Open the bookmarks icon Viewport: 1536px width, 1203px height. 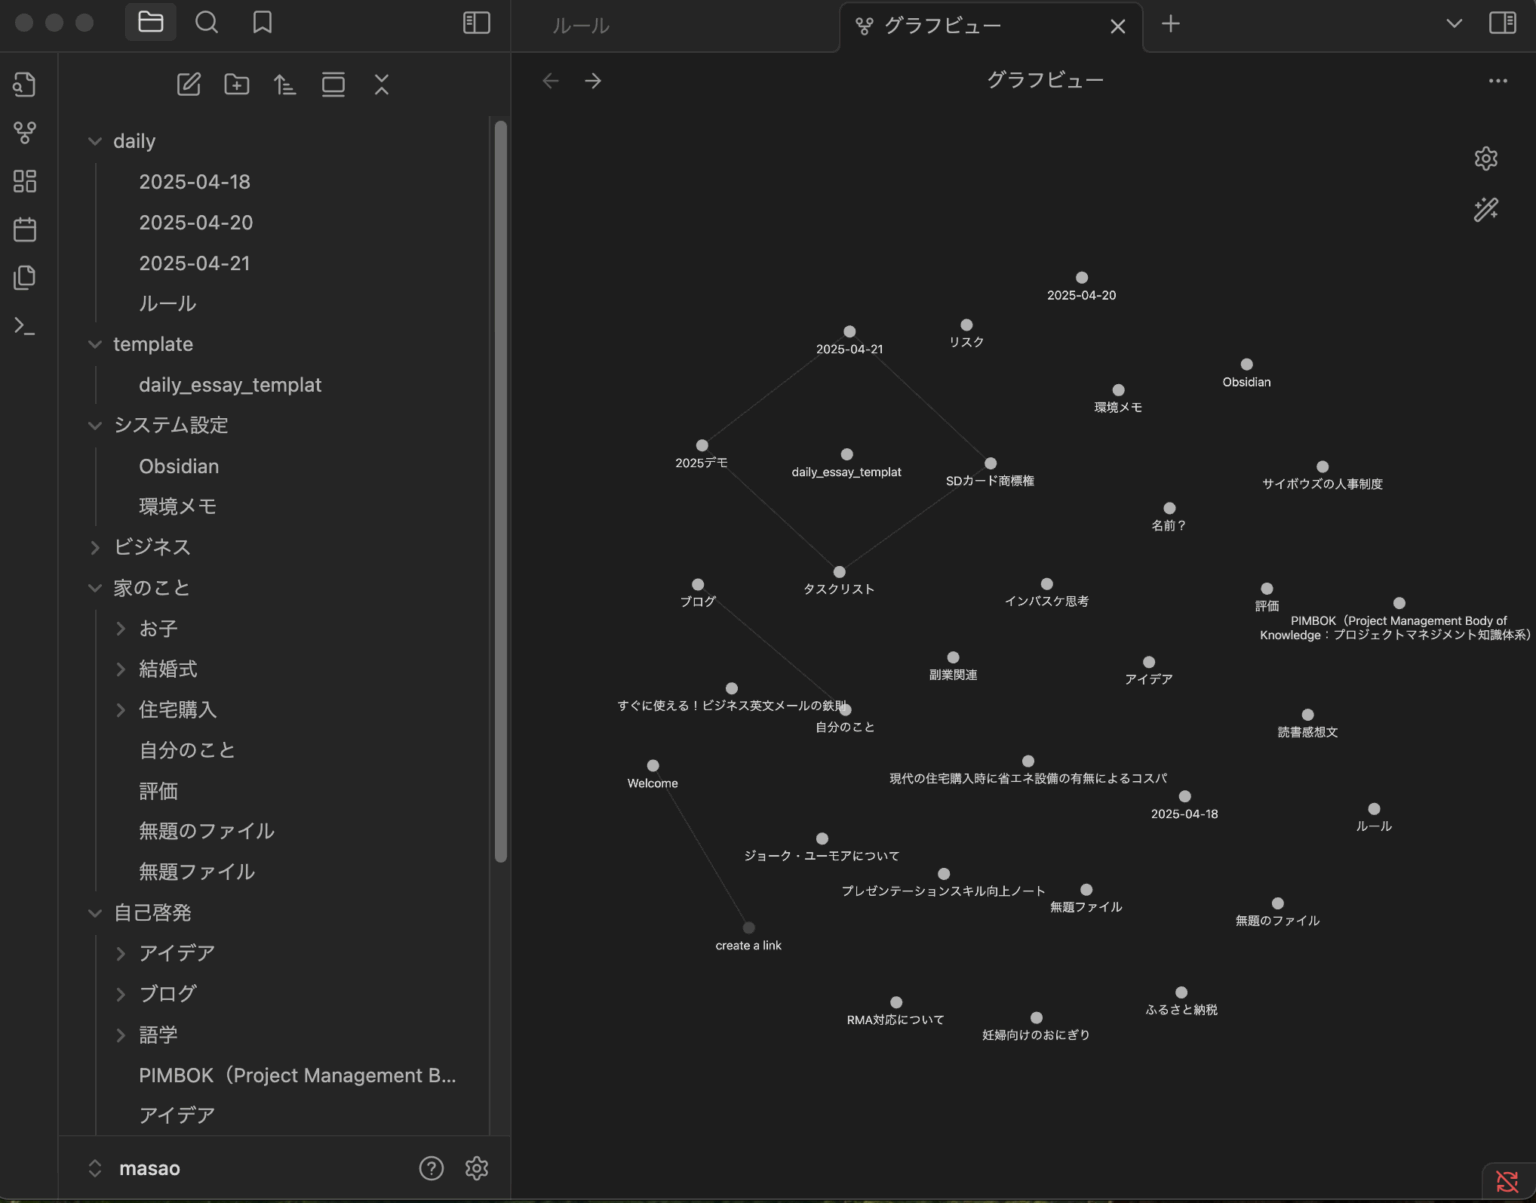pos(262,22)
